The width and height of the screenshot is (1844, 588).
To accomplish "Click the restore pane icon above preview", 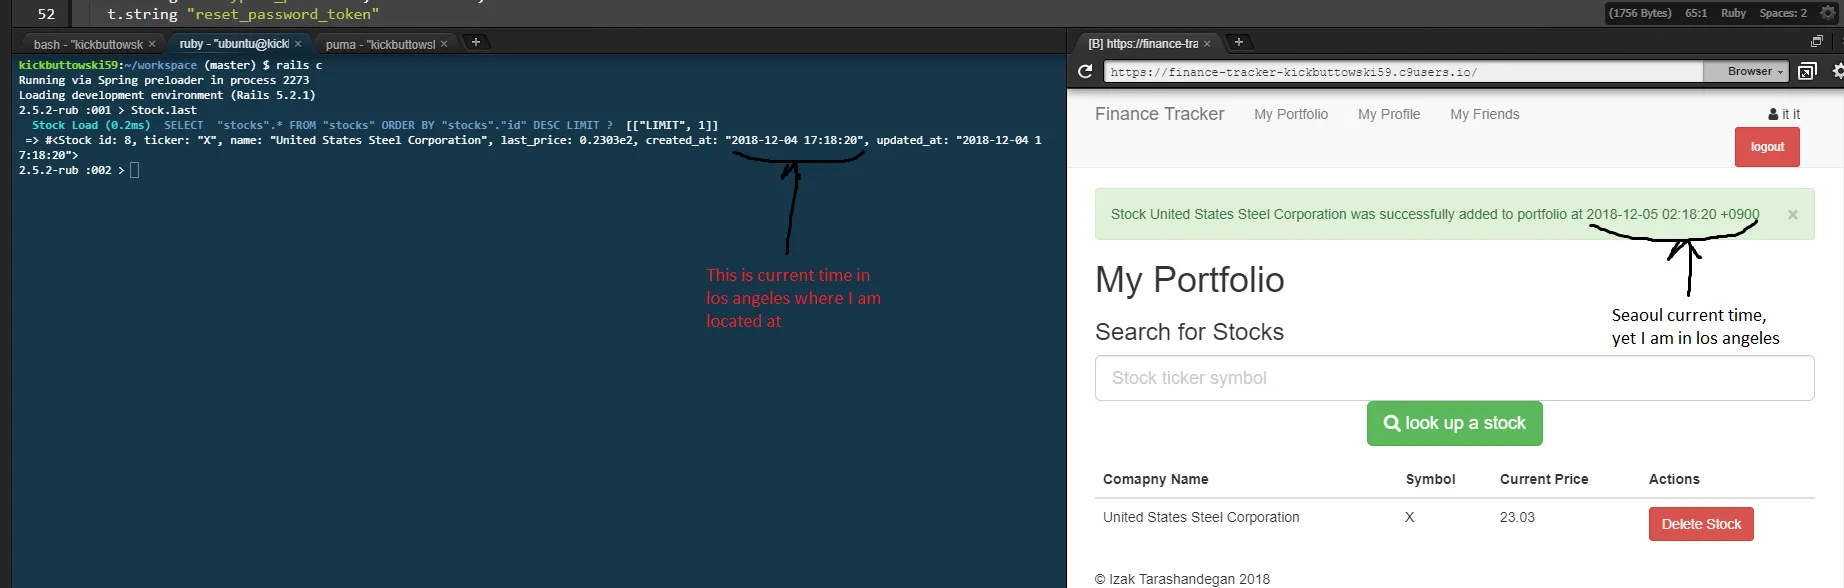I will [1817, 41].
